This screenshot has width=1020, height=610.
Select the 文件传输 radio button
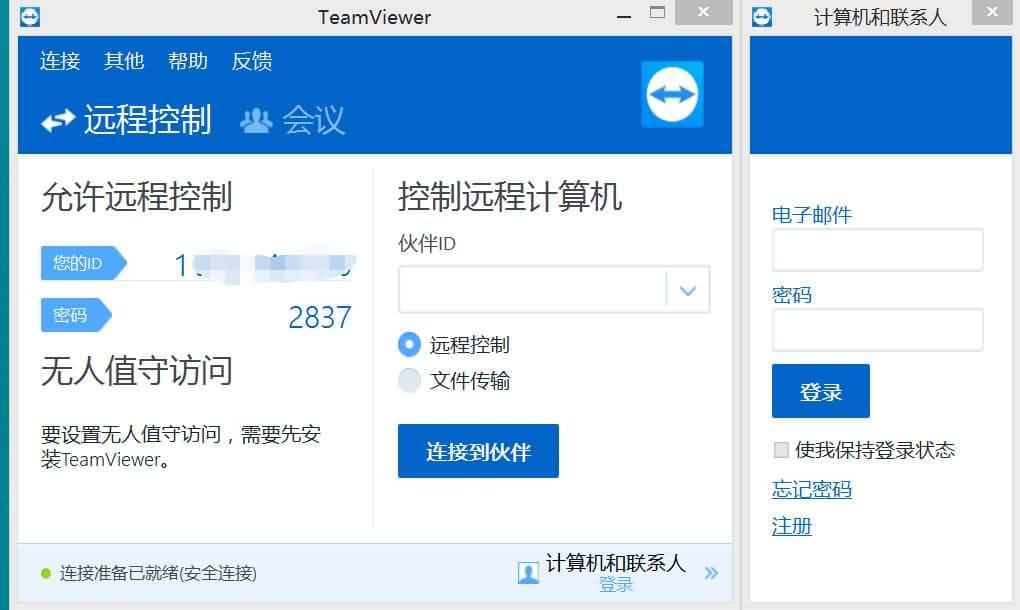[x=409, y=380]
